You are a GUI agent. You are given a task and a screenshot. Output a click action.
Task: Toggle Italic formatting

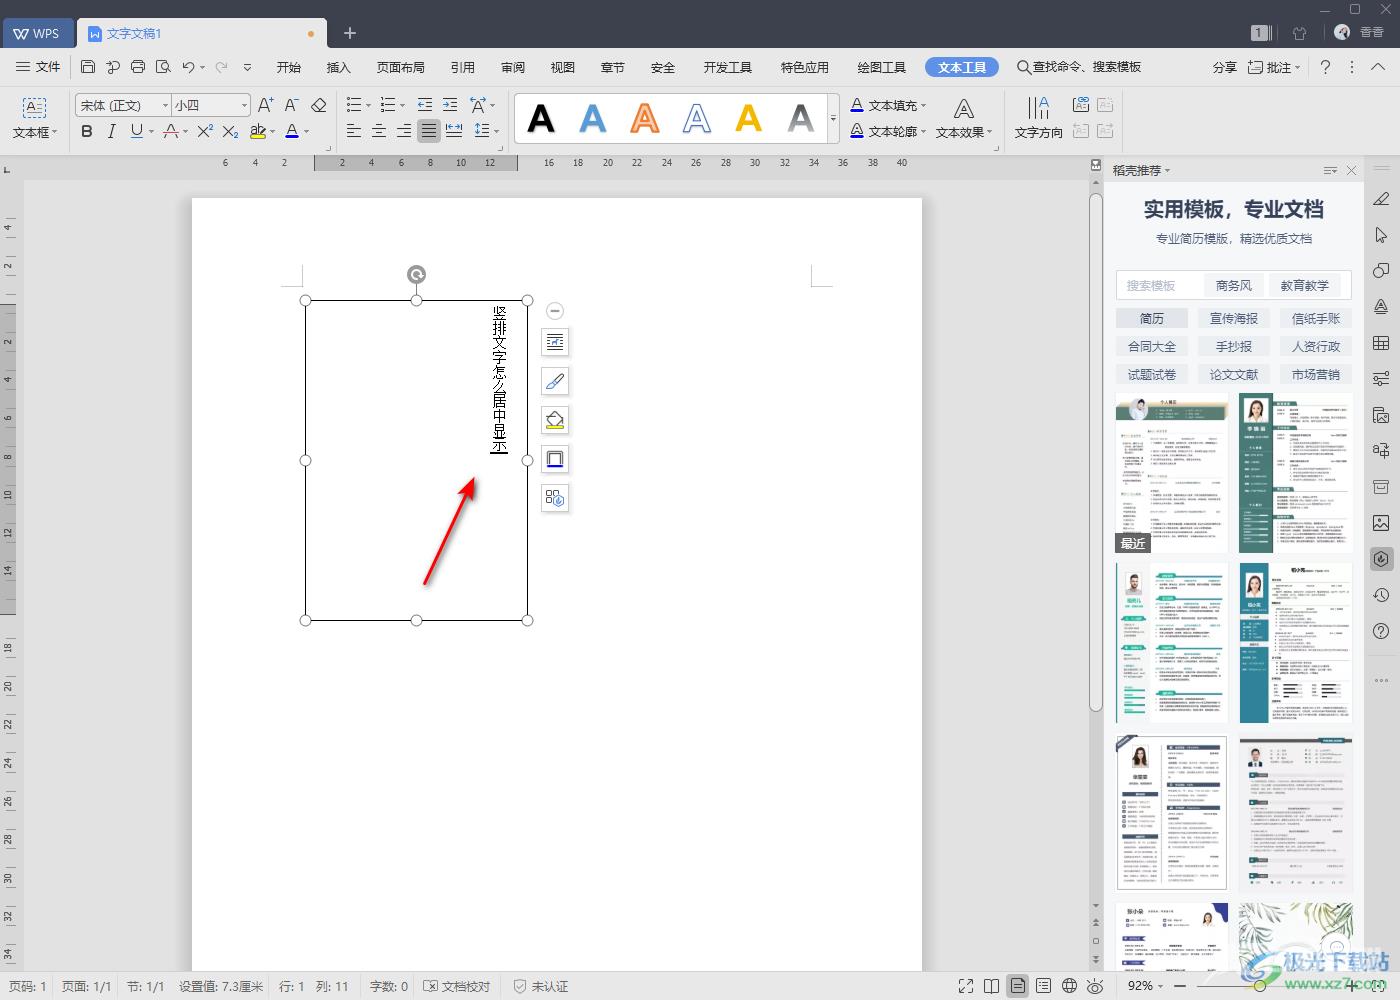click(111, 131)
